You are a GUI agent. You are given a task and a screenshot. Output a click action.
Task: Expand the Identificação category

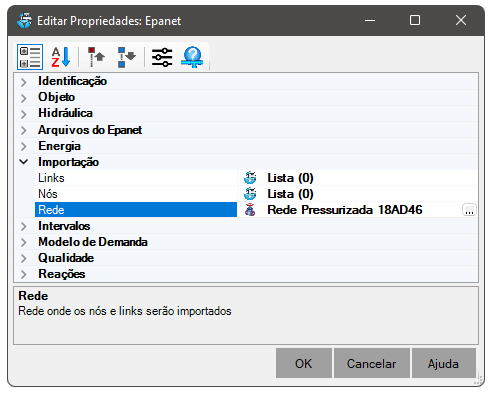coord(24,82)
